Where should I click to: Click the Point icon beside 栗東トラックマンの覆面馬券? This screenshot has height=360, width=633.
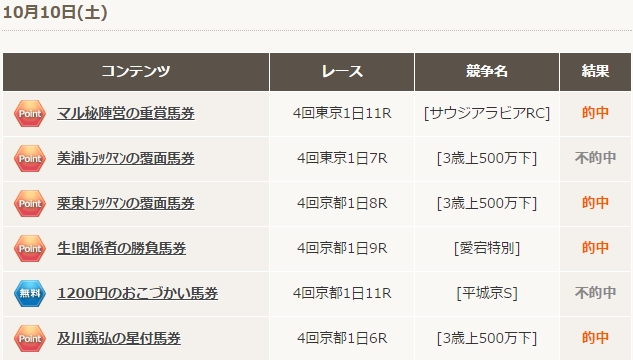coord(30,203)
